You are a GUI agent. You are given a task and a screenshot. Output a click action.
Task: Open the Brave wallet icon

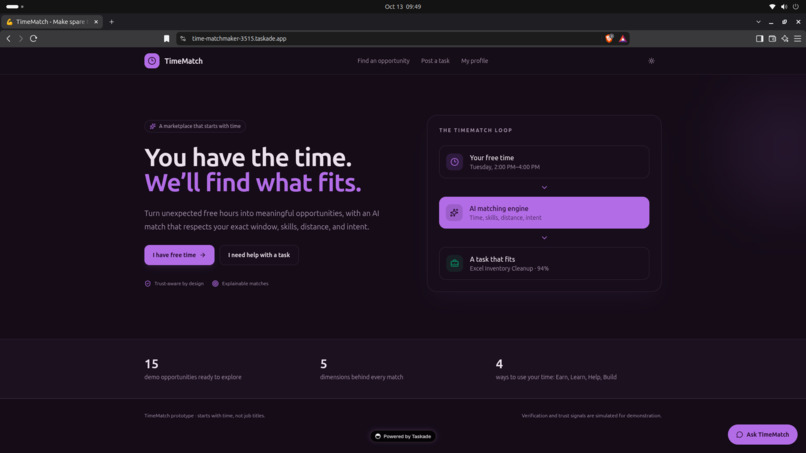click(772, 39)
